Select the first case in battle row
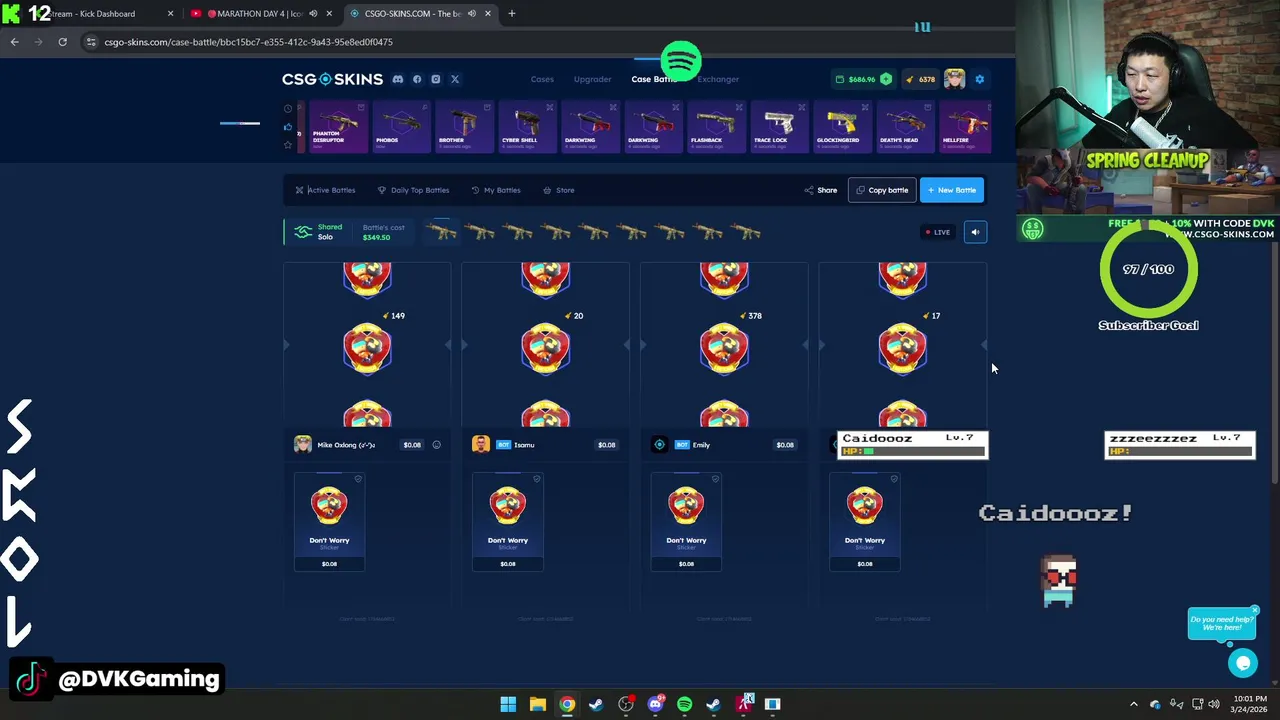The width and height of the screenshot is (1280, 720). (x=441, y=232)
